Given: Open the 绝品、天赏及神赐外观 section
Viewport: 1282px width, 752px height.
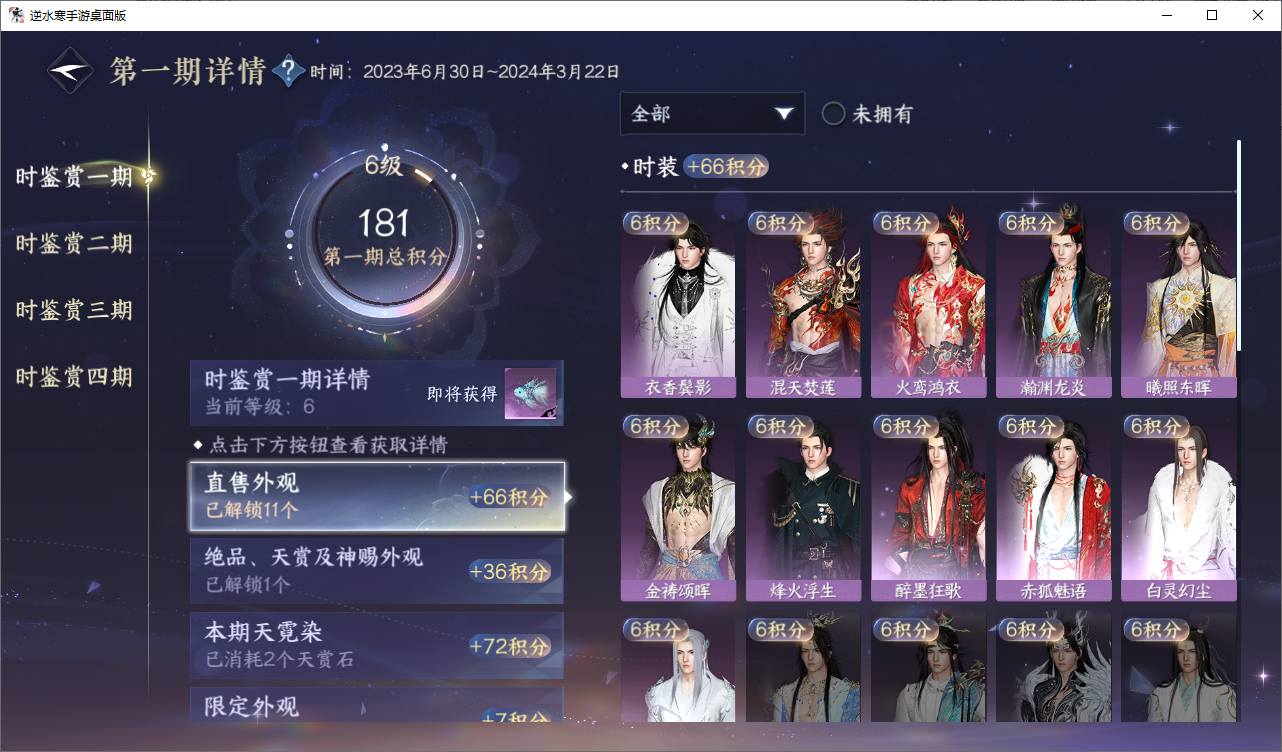Looking at the screenshot, I should pyautogui.click(x=377, y=571).
